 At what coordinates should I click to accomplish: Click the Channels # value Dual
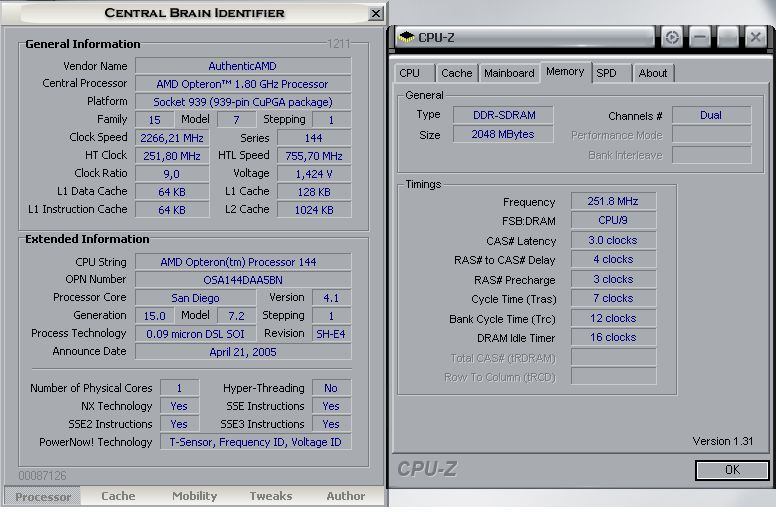(x=711, y=115)
